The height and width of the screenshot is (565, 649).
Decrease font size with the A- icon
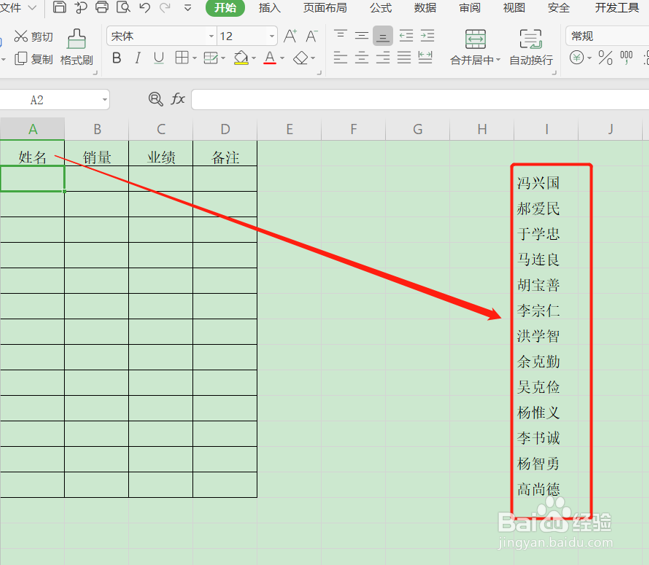[312, 36]
